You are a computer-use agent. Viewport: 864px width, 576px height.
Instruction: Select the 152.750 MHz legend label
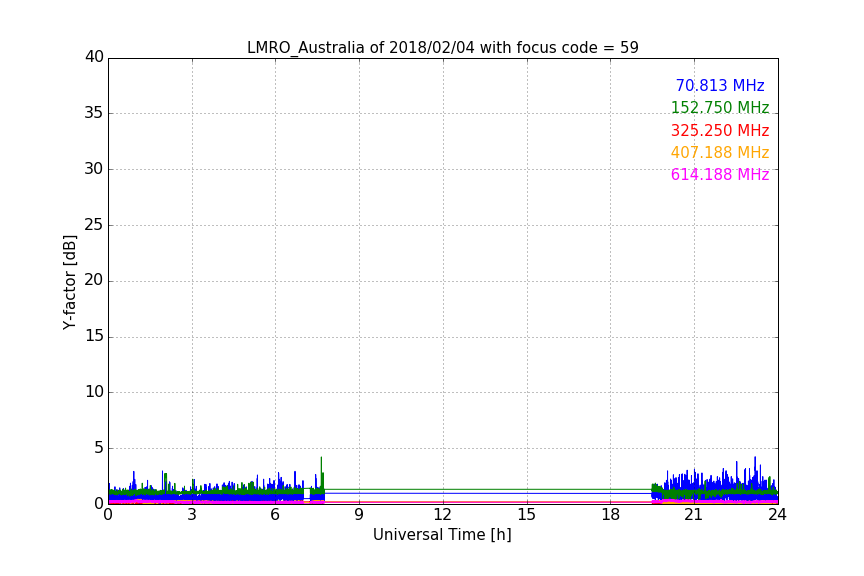tap(720, 107)
